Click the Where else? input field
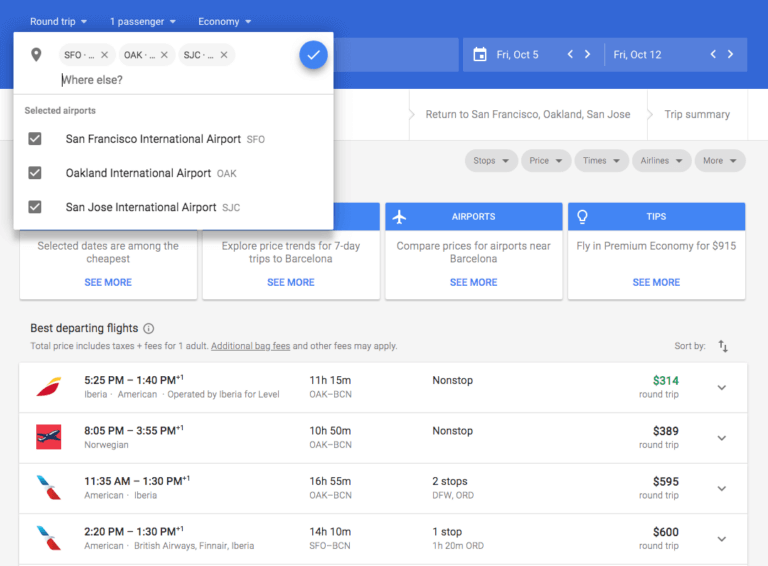The height and width of the screenshot is (566, 768). coord(191,80)
